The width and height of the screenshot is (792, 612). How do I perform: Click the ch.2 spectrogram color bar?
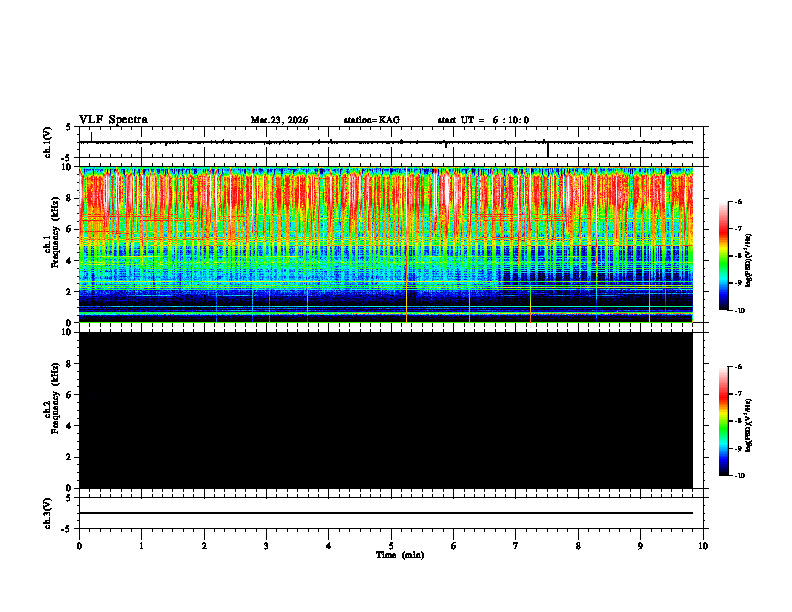coord(724,421)
